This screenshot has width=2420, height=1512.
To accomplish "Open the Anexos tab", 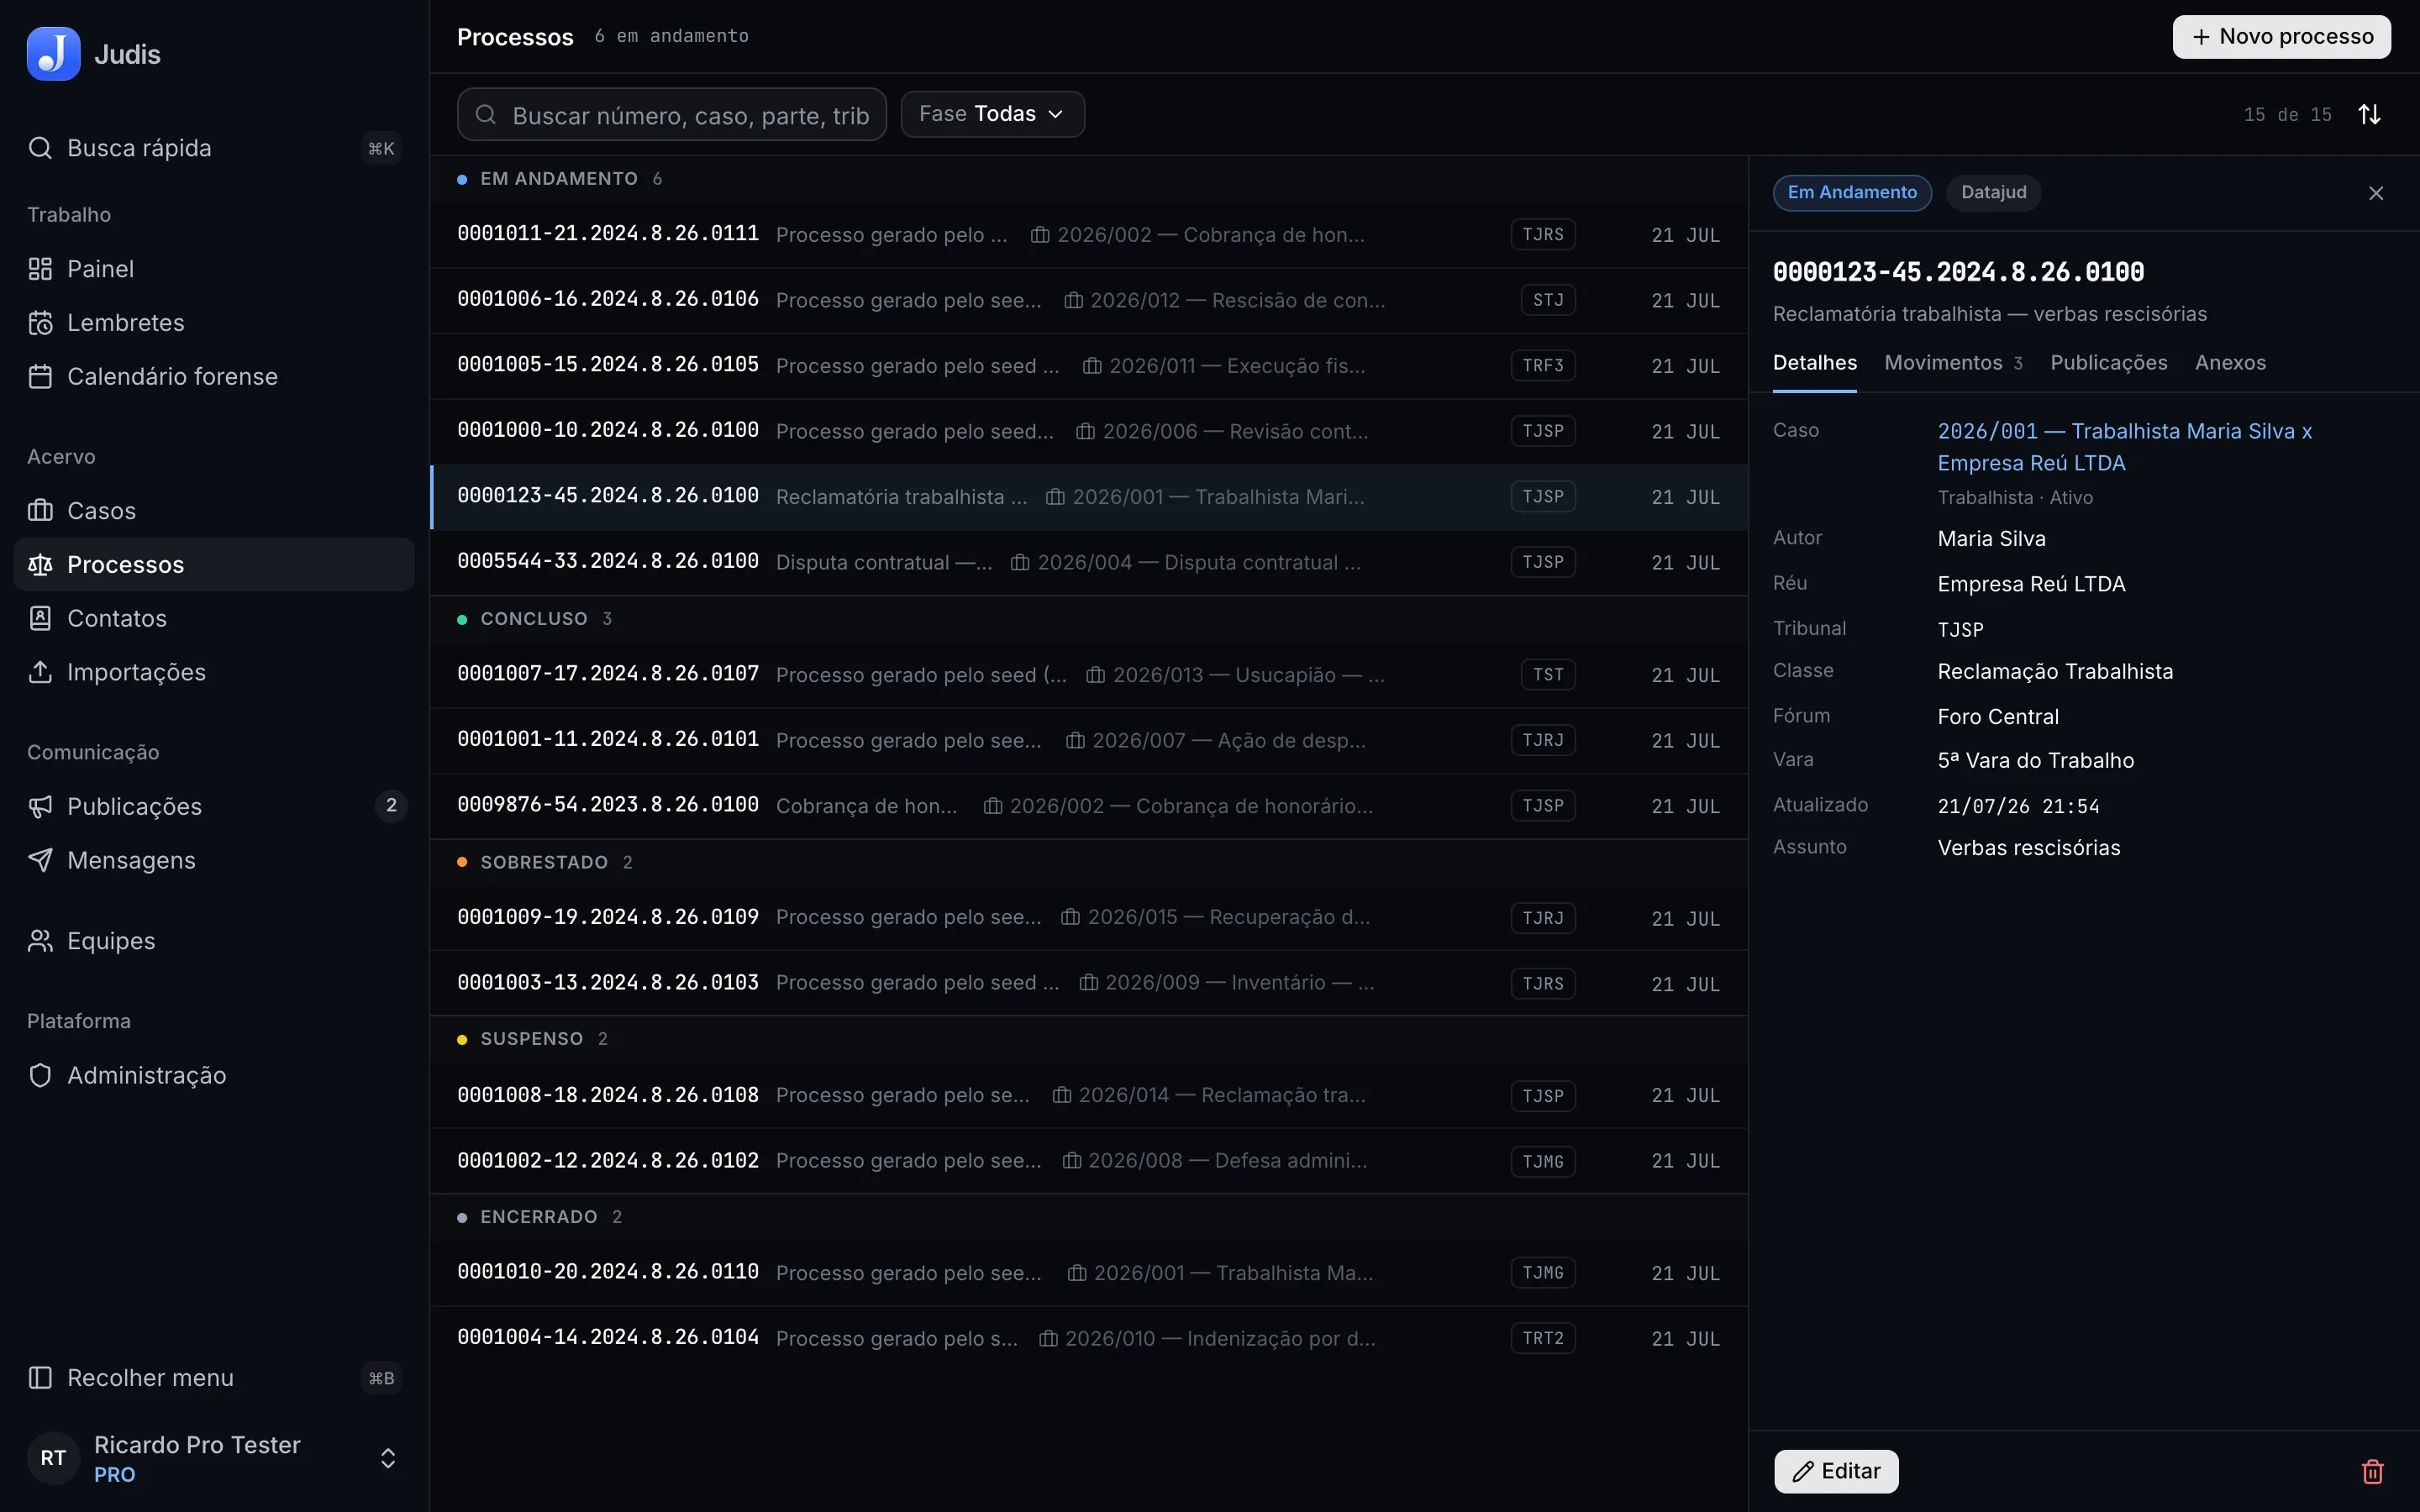I will pos(2230,363).
